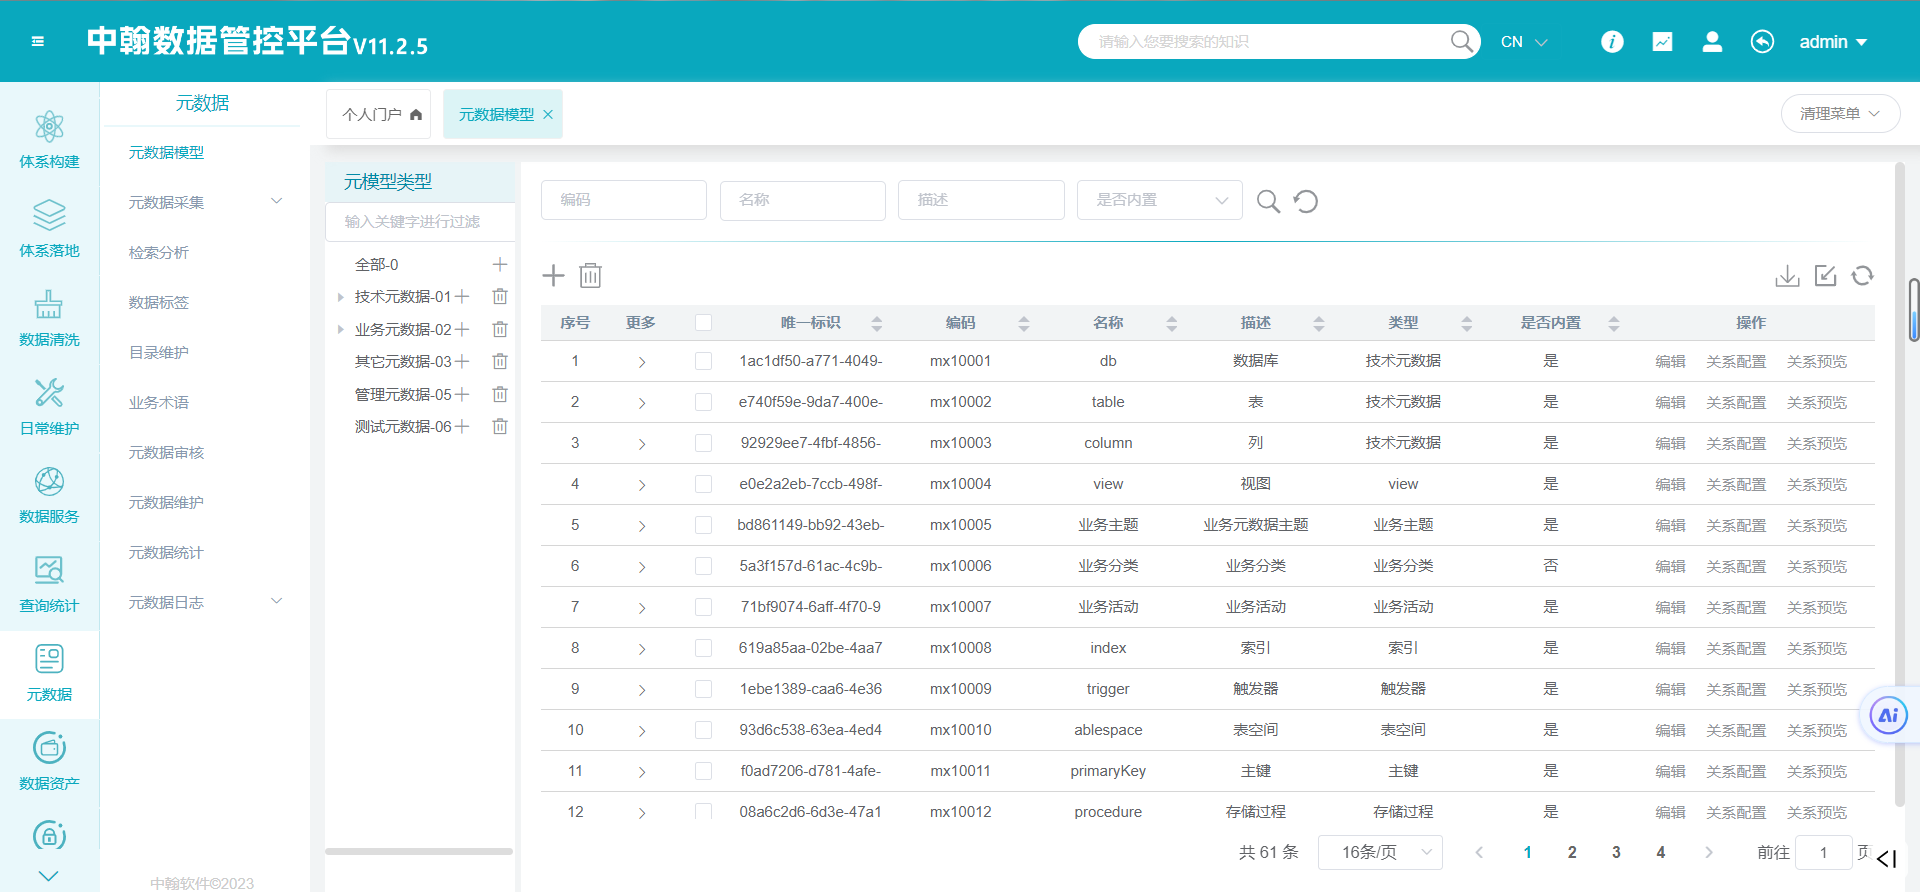Click 关系配置 for the table row
This screenshot has width=1920, height=892.
1736,403
